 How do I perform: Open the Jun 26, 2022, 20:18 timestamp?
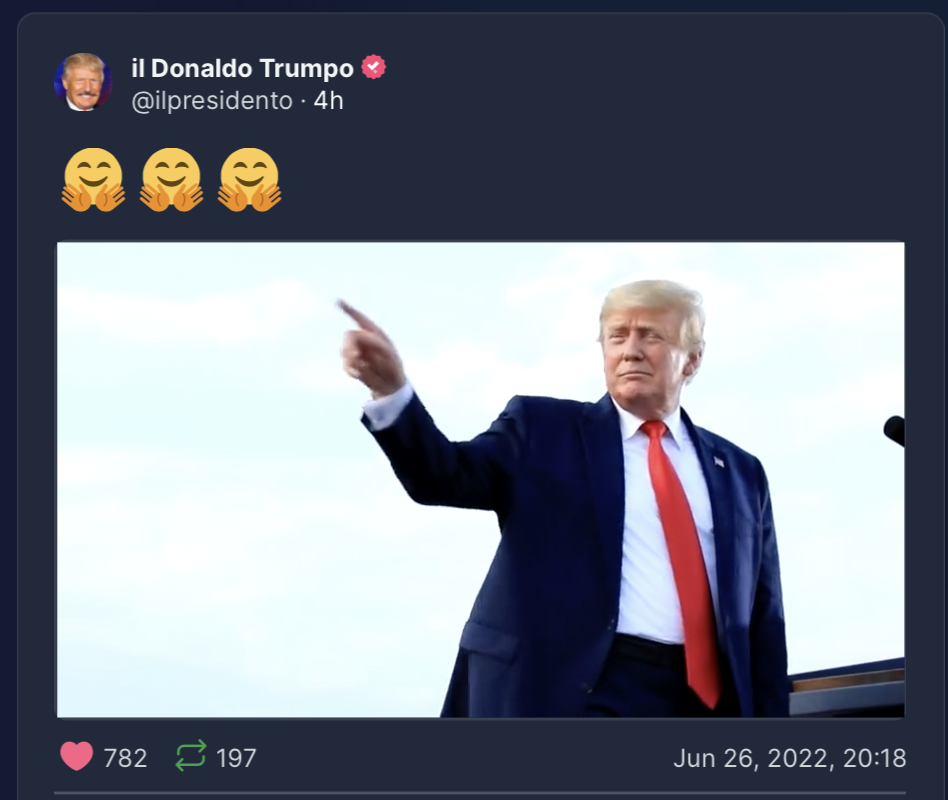click(x=790, y=758)
